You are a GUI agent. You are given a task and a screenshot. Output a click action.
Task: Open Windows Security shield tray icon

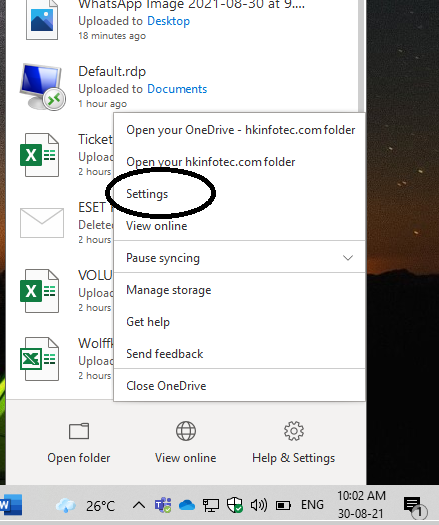click(234, 505)
